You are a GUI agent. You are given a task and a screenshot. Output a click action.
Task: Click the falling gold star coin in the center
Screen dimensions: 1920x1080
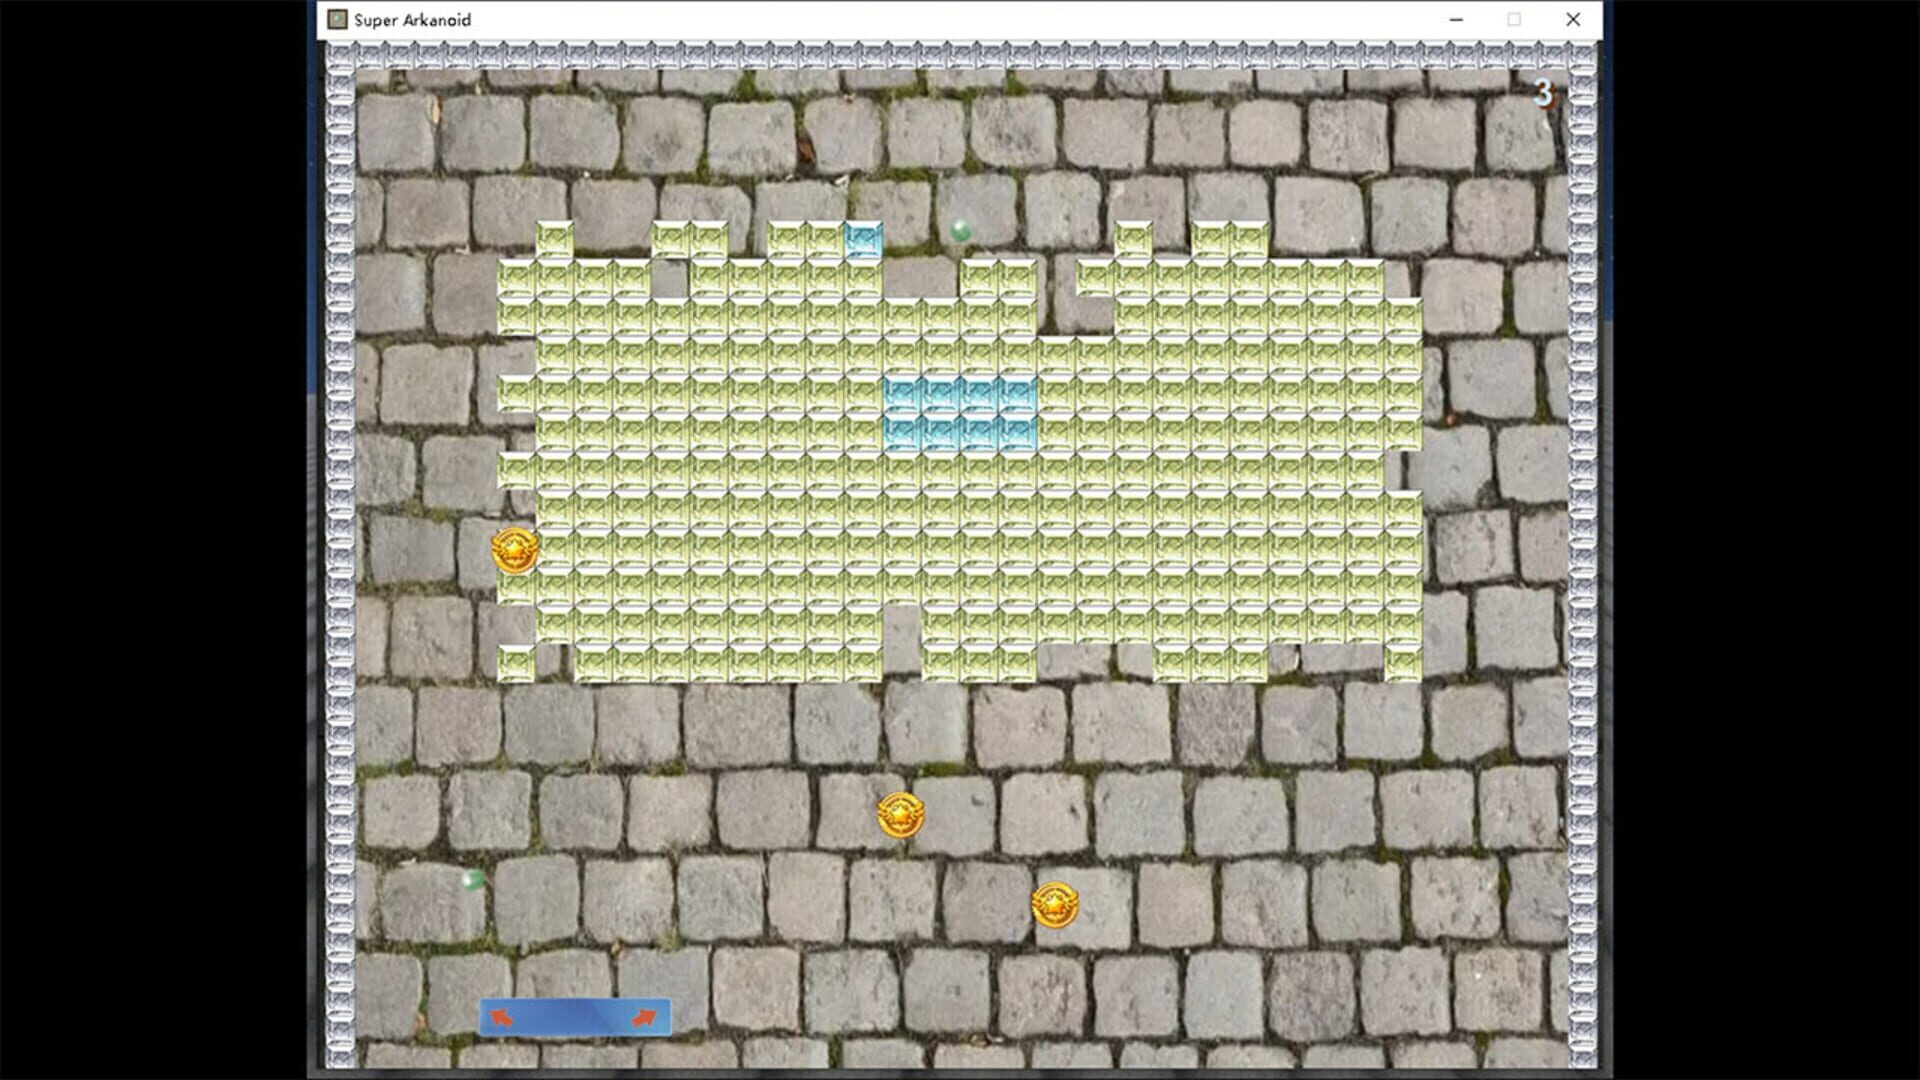pos(900,815)
